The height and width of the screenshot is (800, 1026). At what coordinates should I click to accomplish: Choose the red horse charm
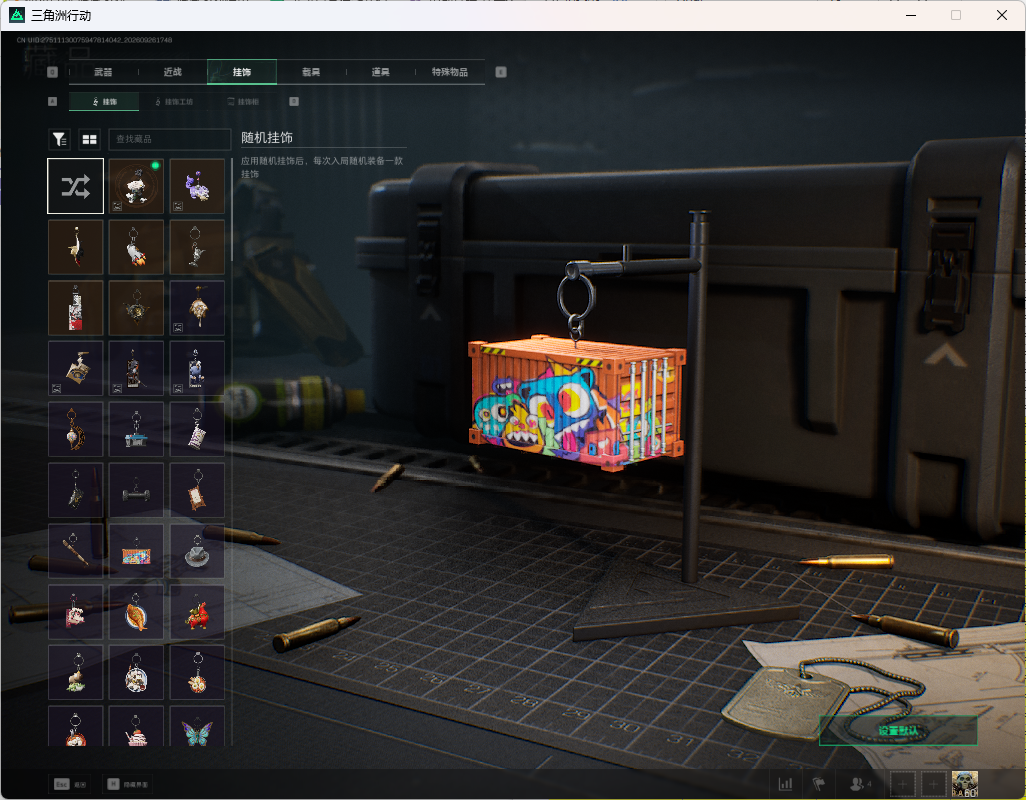[x=197, y=612]
